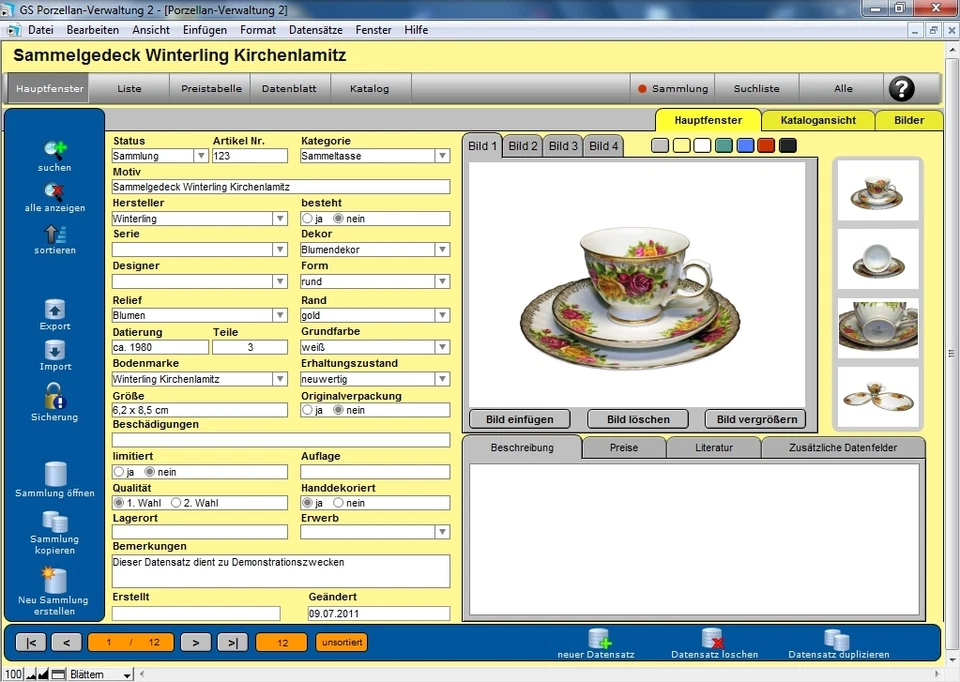Viewport: 960px width, 682px height.
Task: Set Handdekoriert to nein
Action: click(x=340, y=502)
